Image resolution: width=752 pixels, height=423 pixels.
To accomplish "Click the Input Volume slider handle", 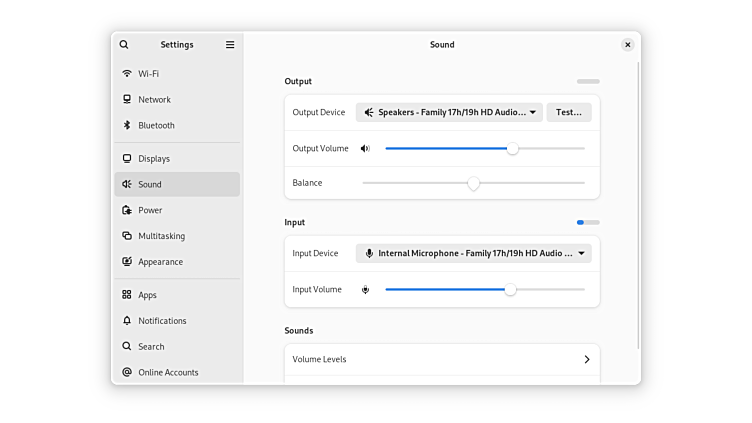I will (x=510, y=290).
